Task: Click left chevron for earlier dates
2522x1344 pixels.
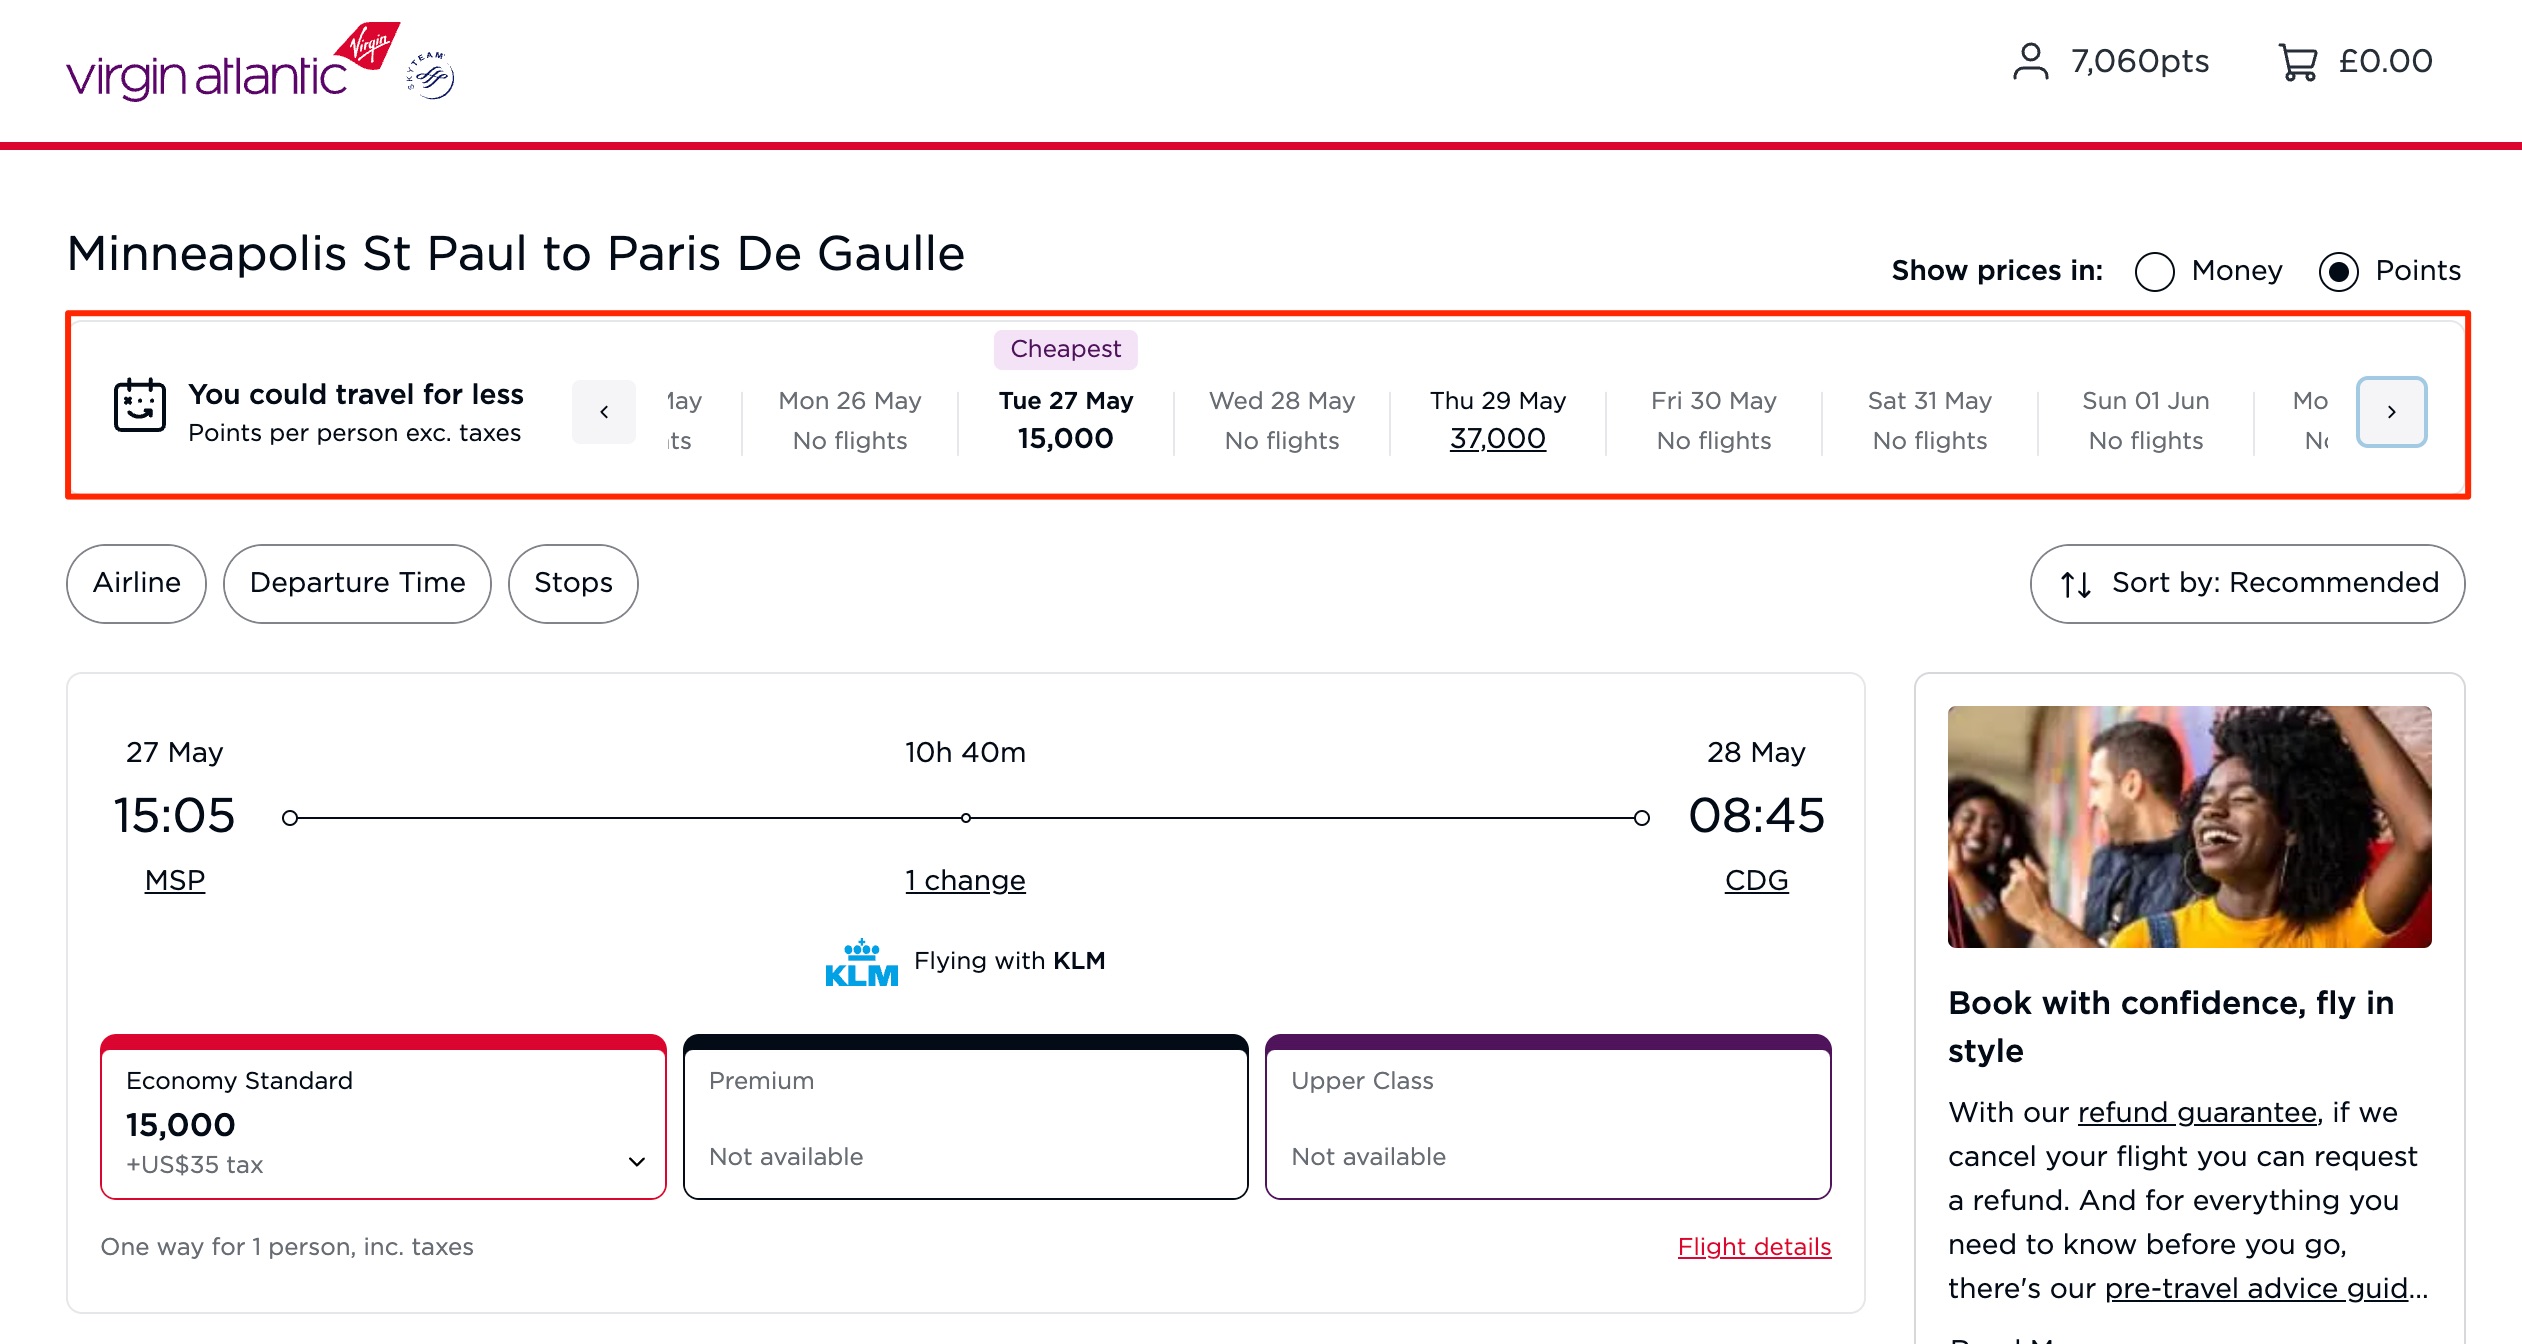Action: [x=604, y=411]
